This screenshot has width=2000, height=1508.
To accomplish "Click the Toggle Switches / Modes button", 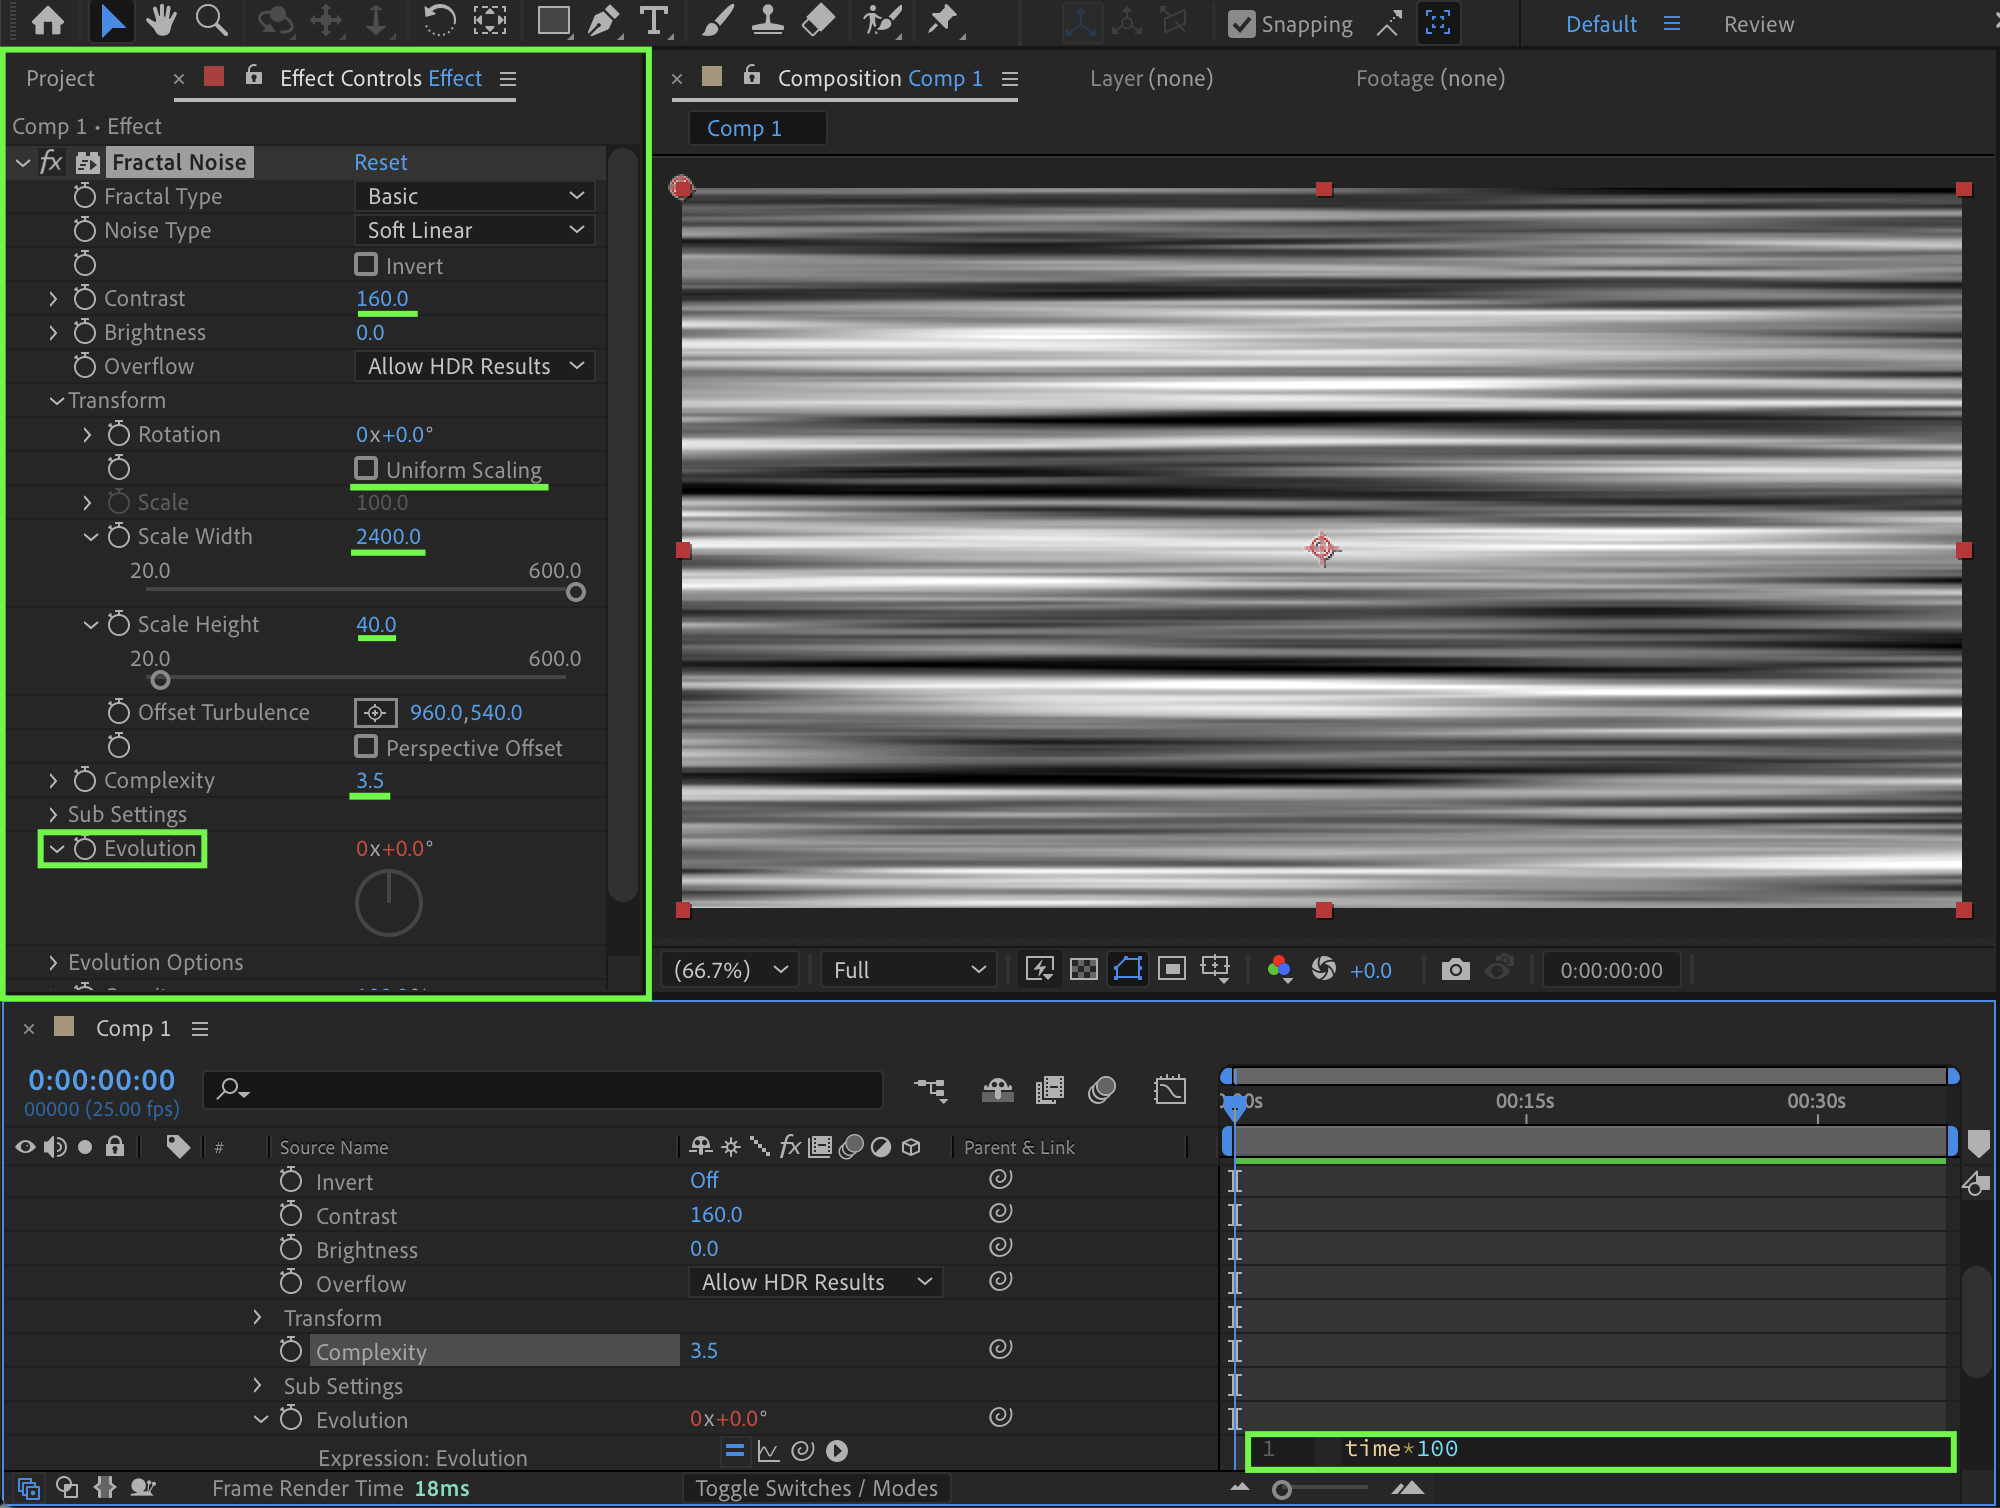I will point(816,1488).
